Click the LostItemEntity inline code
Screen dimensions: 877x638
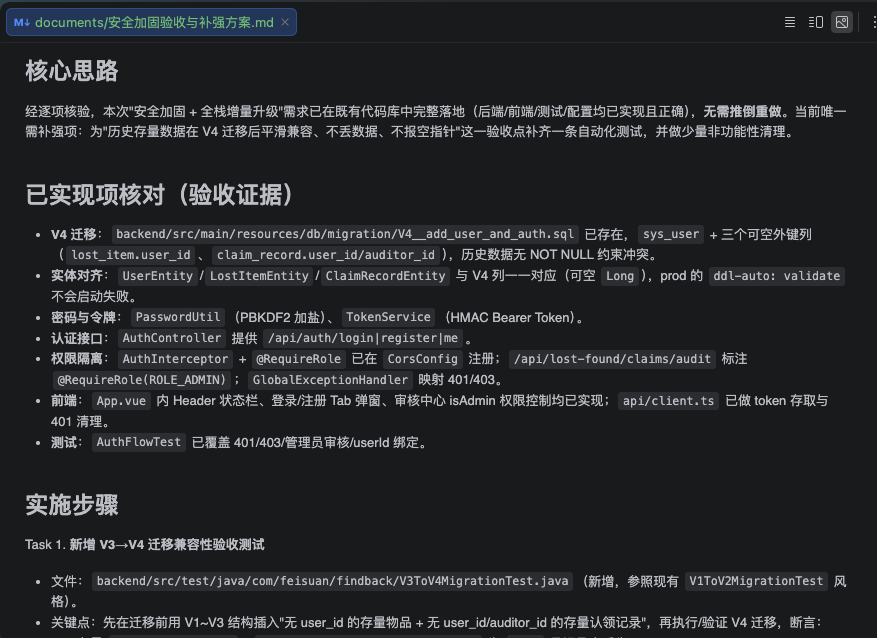(259, 276)
